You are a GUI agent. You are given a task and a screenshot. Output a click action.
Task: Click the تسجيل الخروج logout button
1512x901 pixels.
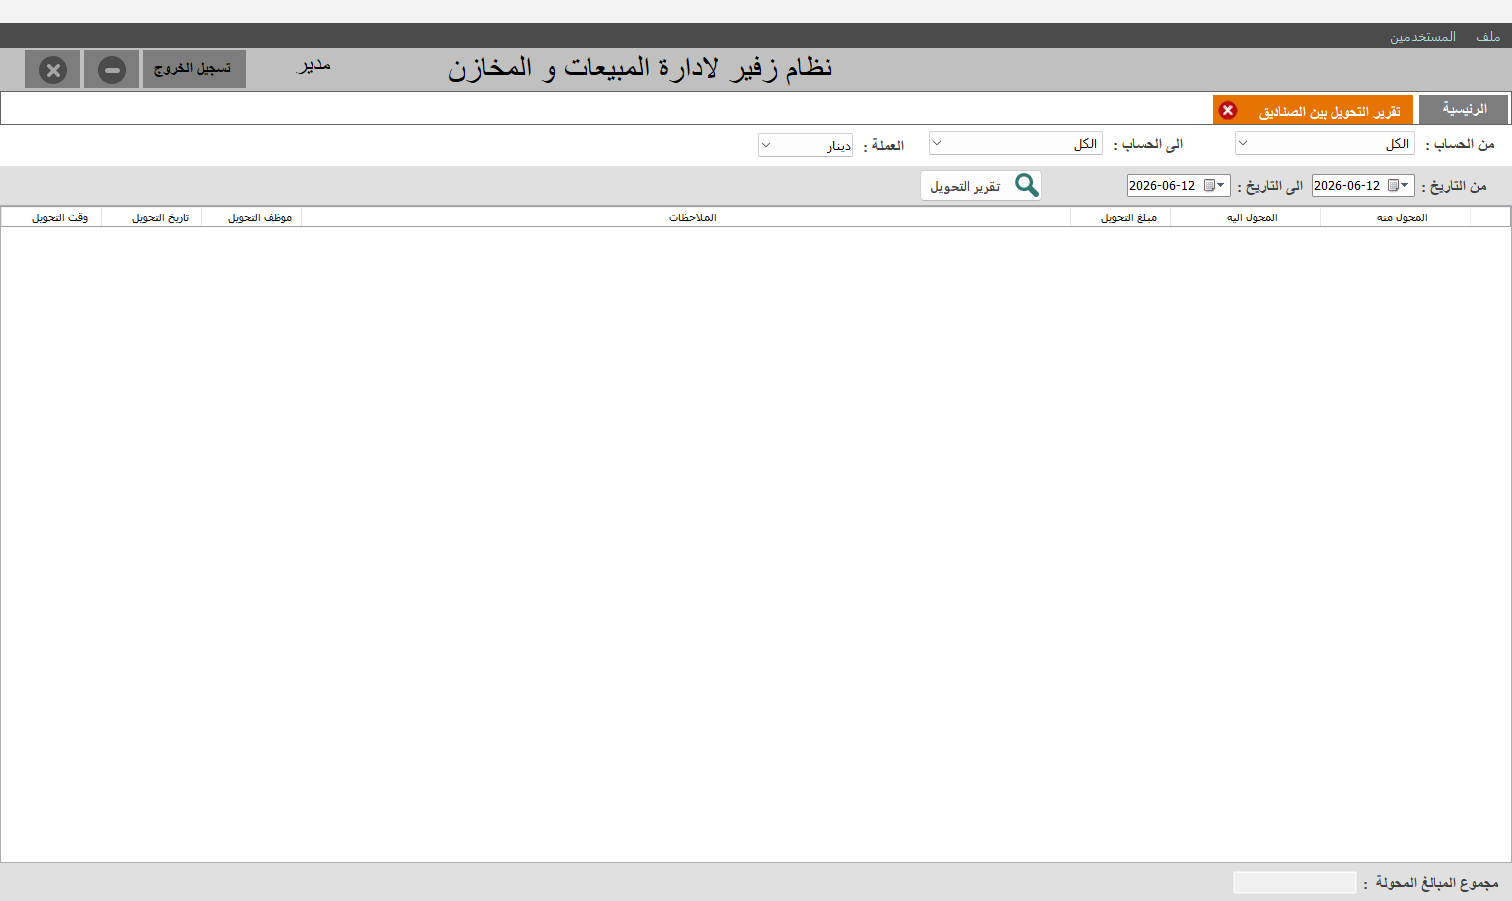pyautogui.click(x=194, y=69)
